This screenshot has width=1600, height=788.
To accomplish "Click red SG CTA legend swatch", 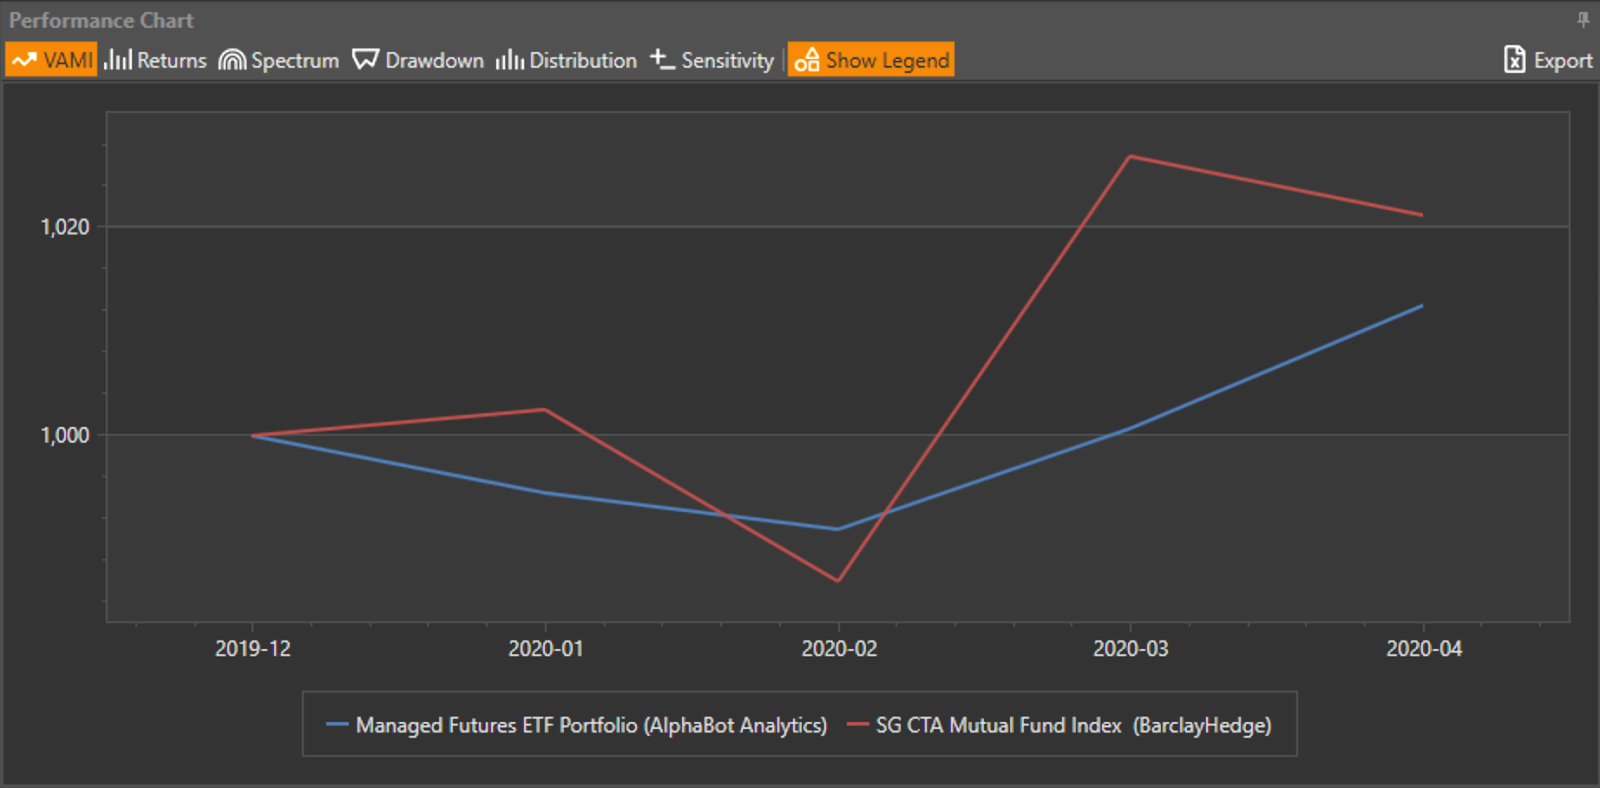I will point(857,725).
